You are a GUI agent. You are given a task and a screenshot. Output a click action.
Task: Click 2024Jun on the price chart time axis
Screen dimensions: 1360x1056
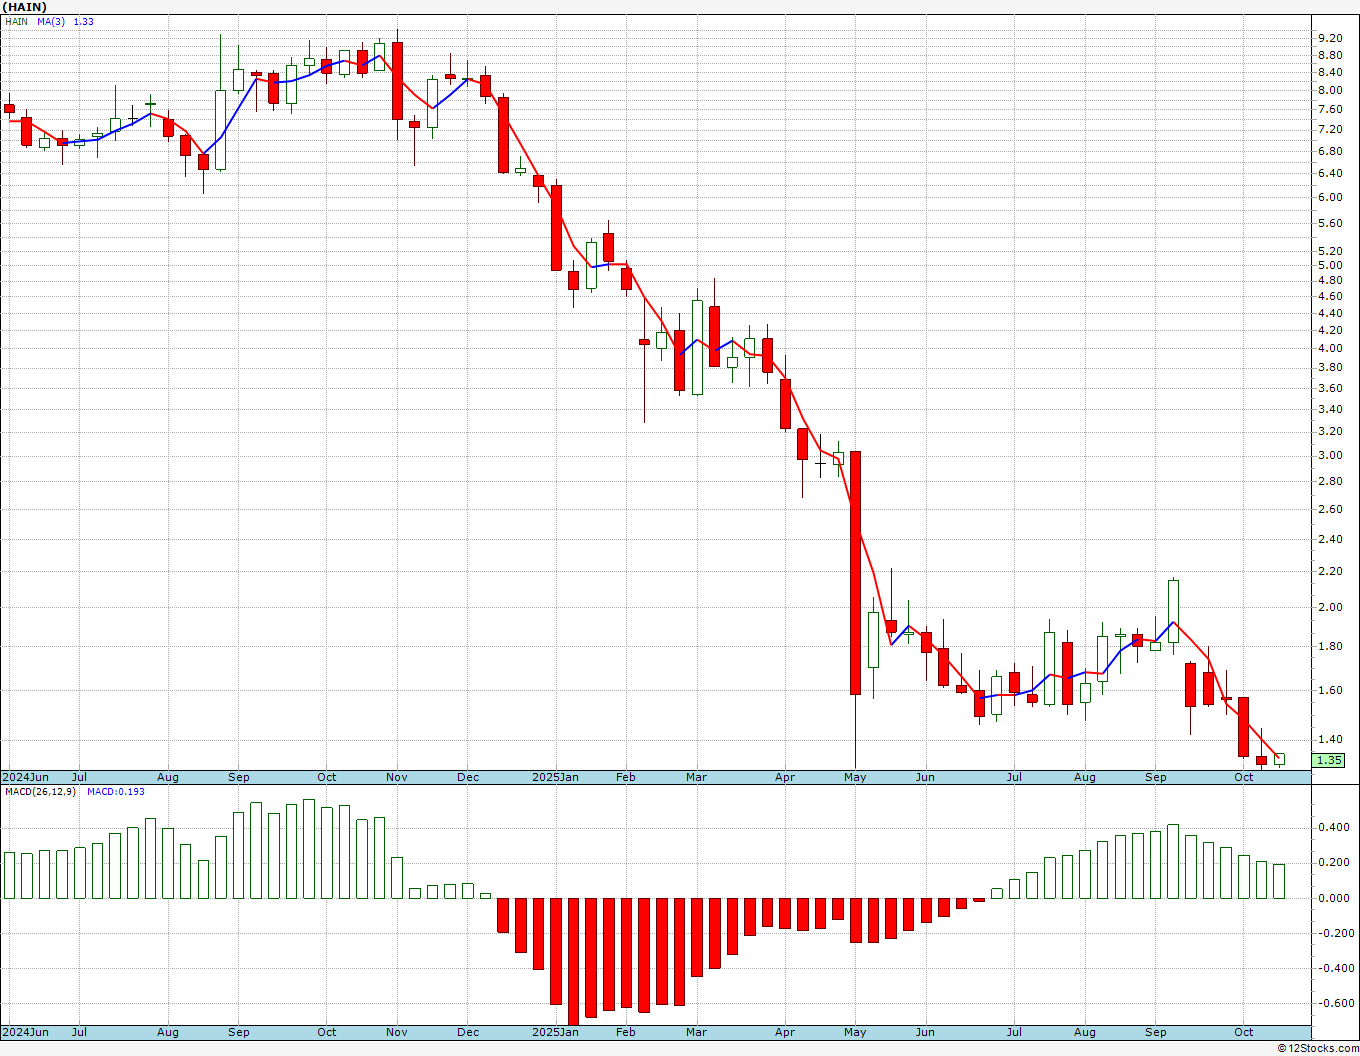click(x=25, y=777)
